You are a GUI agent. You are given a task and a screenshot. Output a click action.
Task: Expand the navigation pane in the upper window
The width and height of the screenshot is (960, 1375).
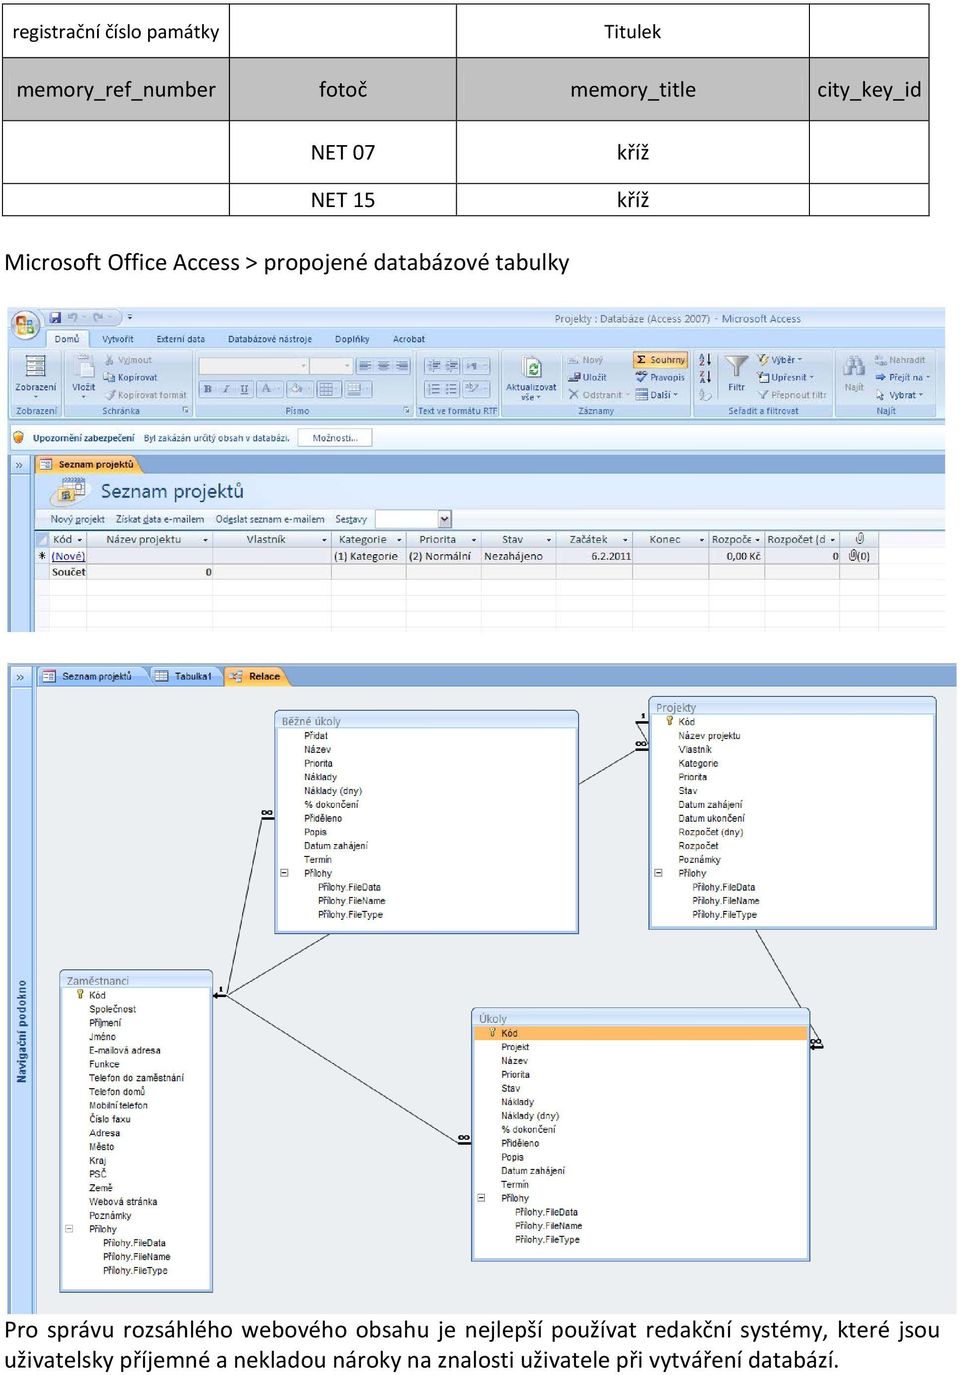[x=19, y=465]
